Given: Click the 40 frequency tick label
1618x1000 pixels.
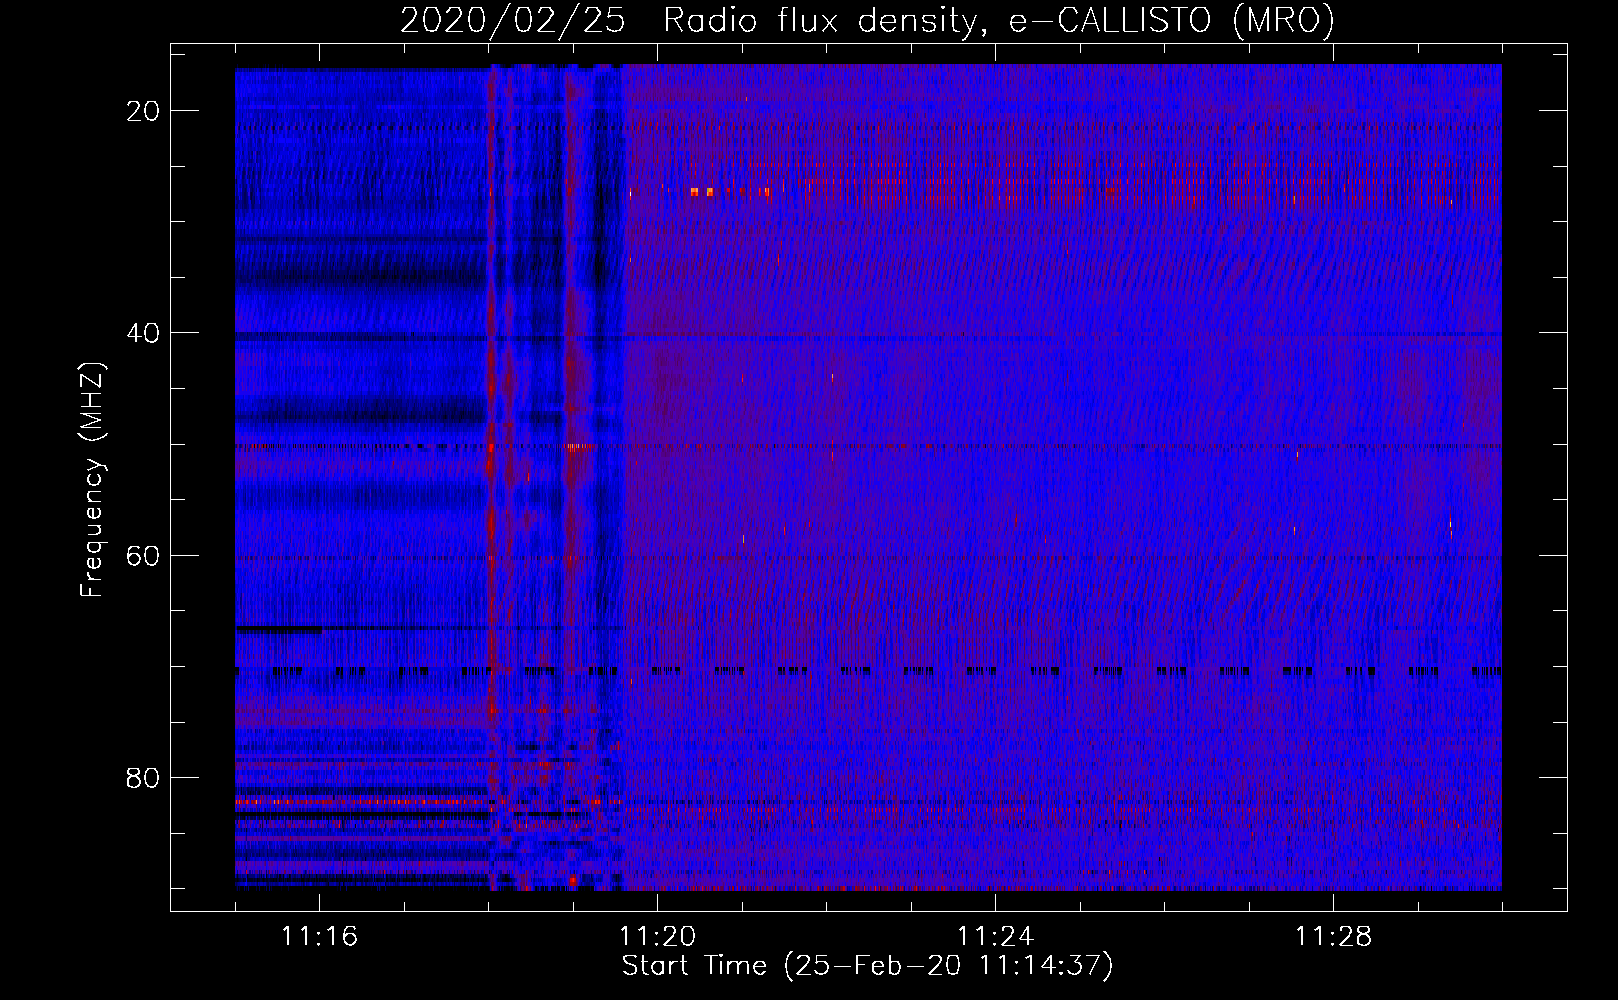Looking at the screenshot, I should (144, 333).
